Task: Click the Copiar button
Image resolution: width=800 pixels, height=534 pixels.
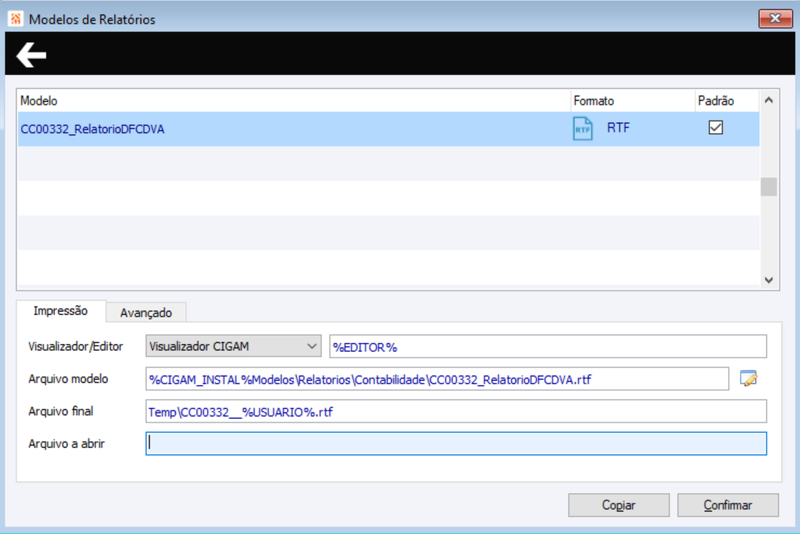Action: [x=619, y=505]
